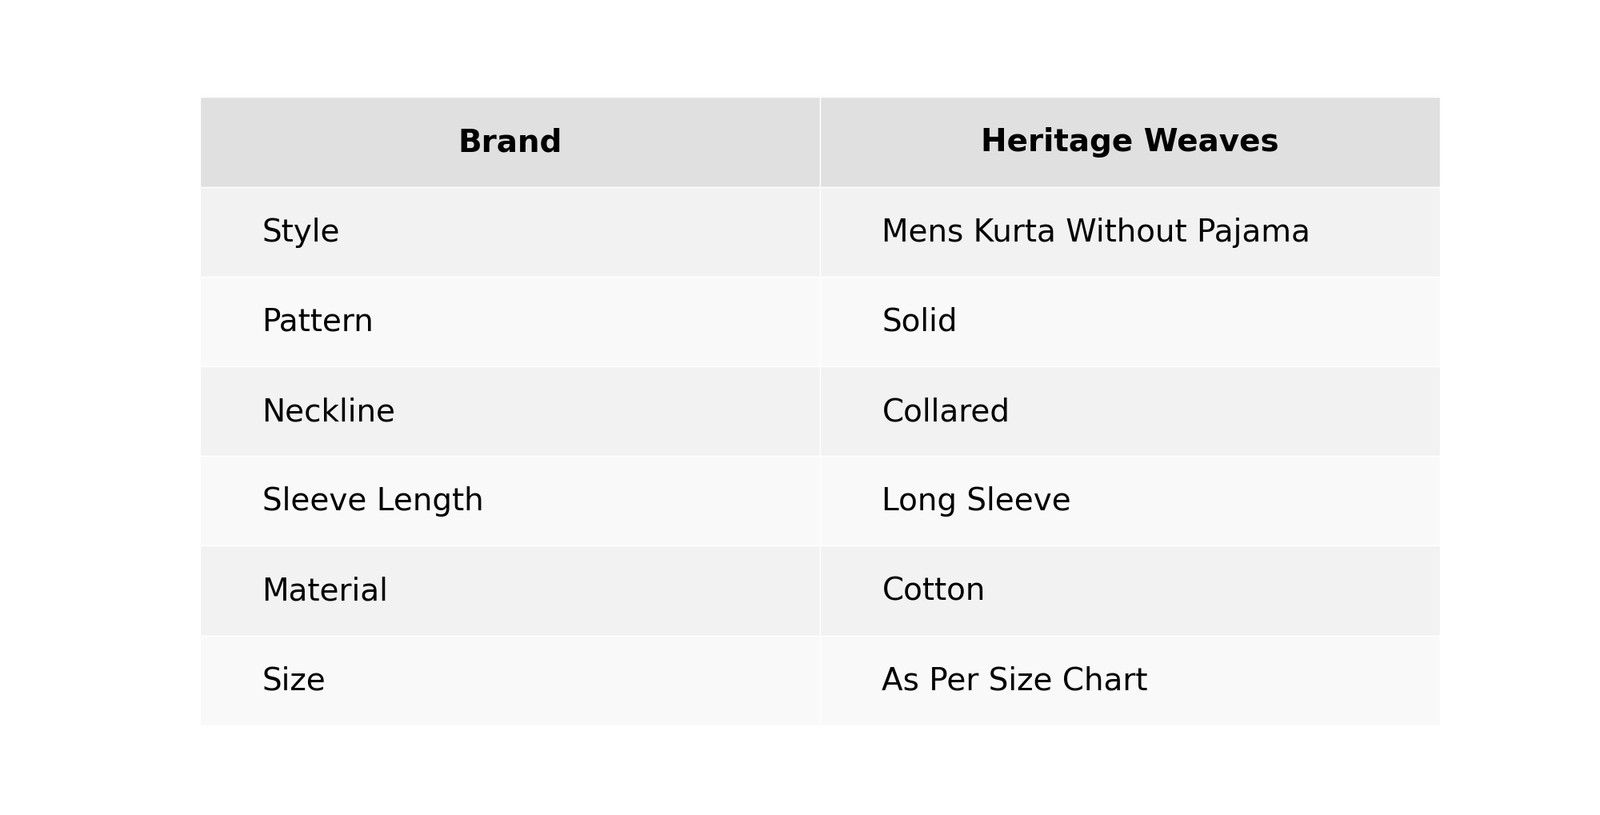Click the Sleeve Length row label

click(372, 500)
